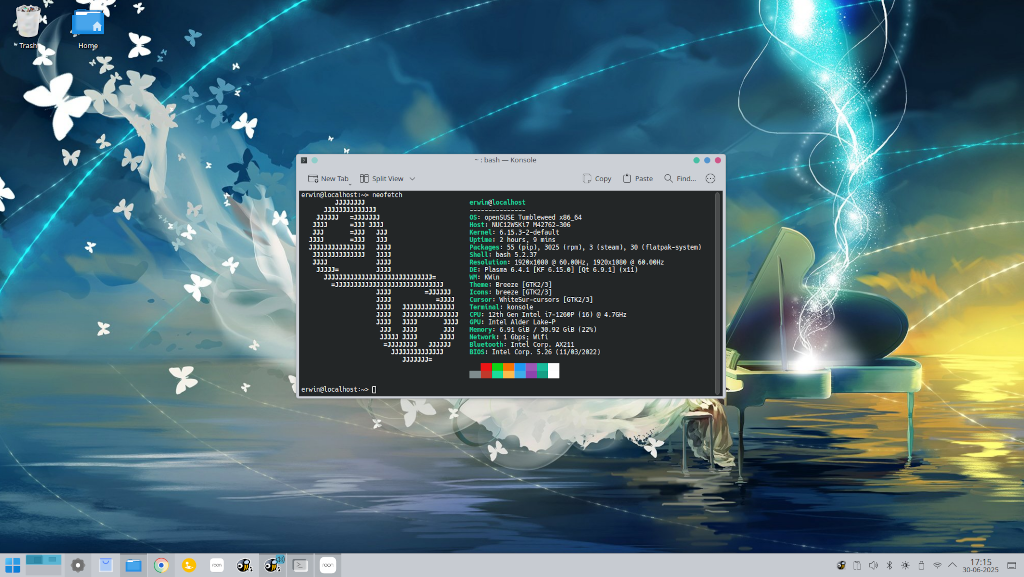Open the volume control tray icon
The width and height of the screenshot is (1024, 577).
point(873,565)
